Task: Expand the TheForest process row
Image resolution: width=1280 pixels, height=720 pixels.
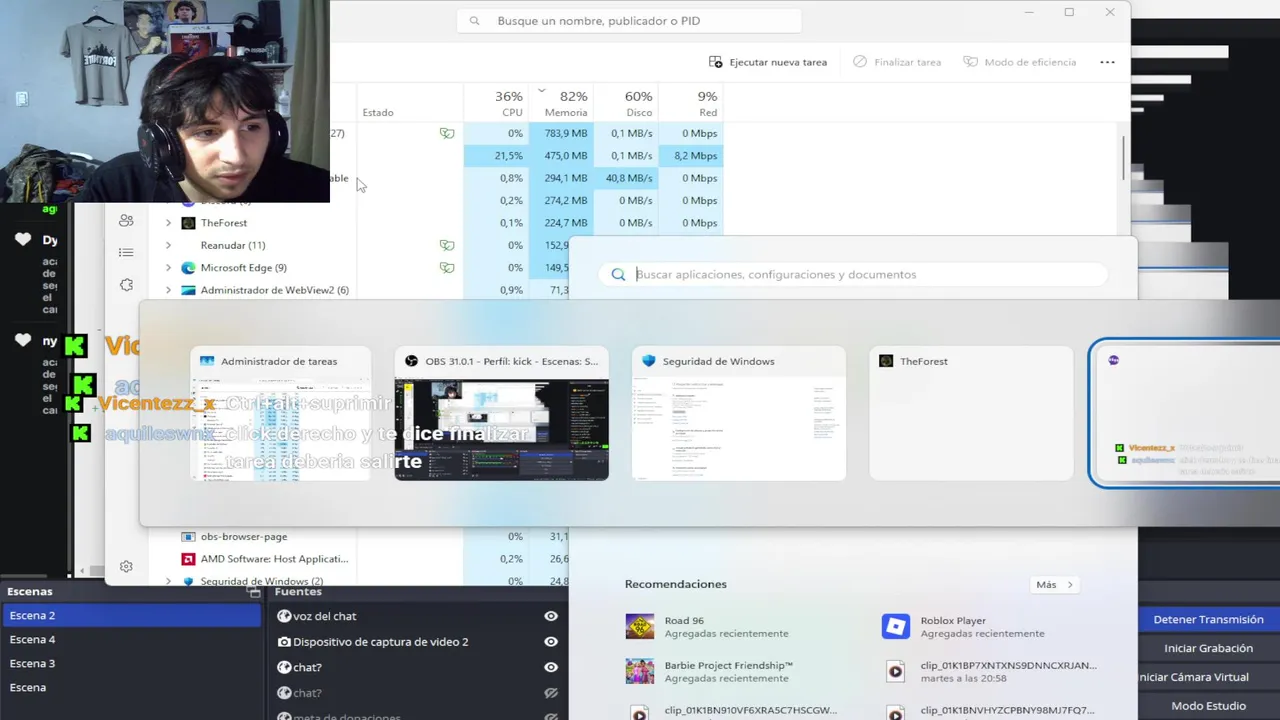Action: [168, 223]
